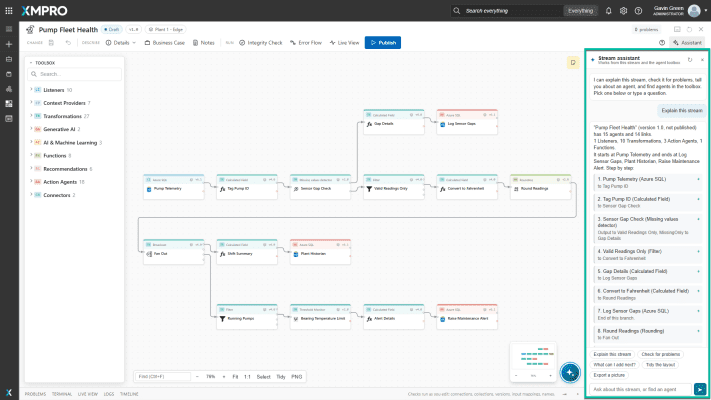Select the Fan Out broadcast node
Image resolution: width=711 pixels, height=400 pixels.
point(174,252)
